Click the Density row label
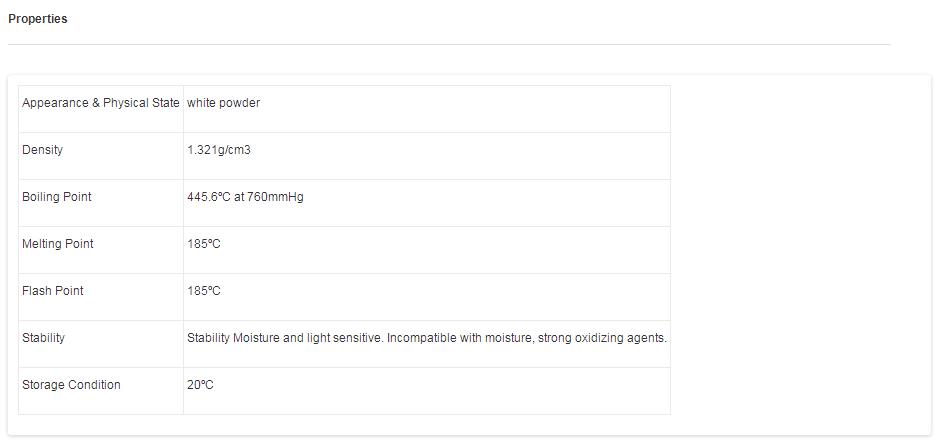 coord(42,150)
